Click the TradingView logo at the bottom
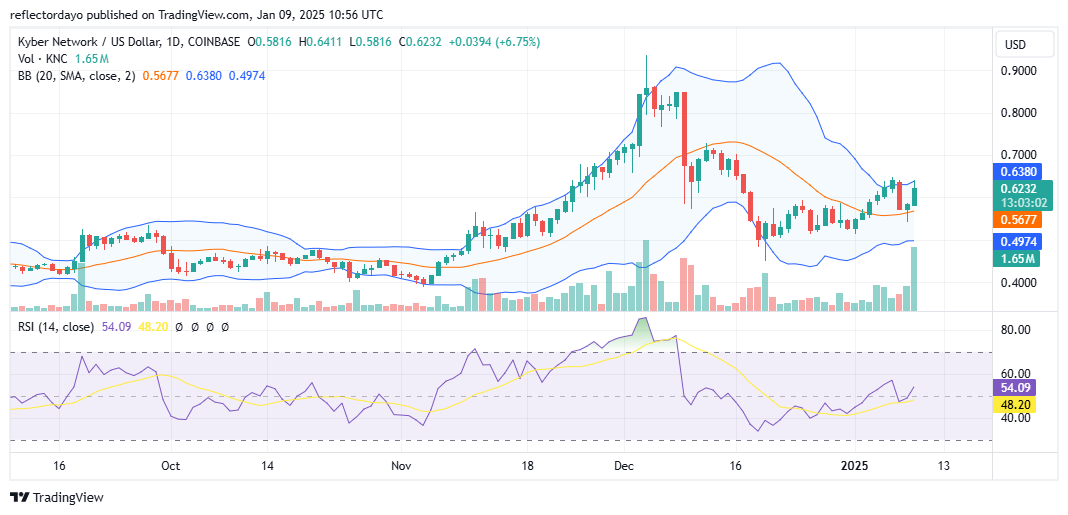Viewport: 1068px width, 515px height. (x=57, y=497)
